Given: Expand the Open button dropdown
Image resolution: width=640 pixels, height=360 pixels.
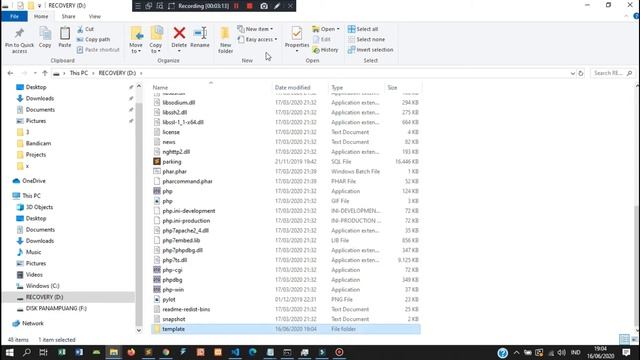Looking at the screenshot, I should point(338,29).
